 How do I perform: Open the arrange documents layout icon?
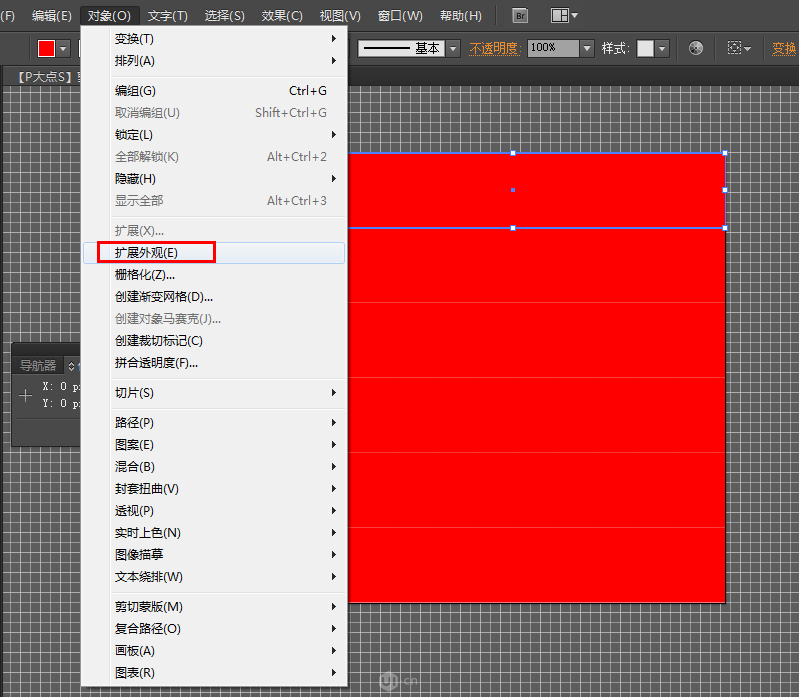564,16
